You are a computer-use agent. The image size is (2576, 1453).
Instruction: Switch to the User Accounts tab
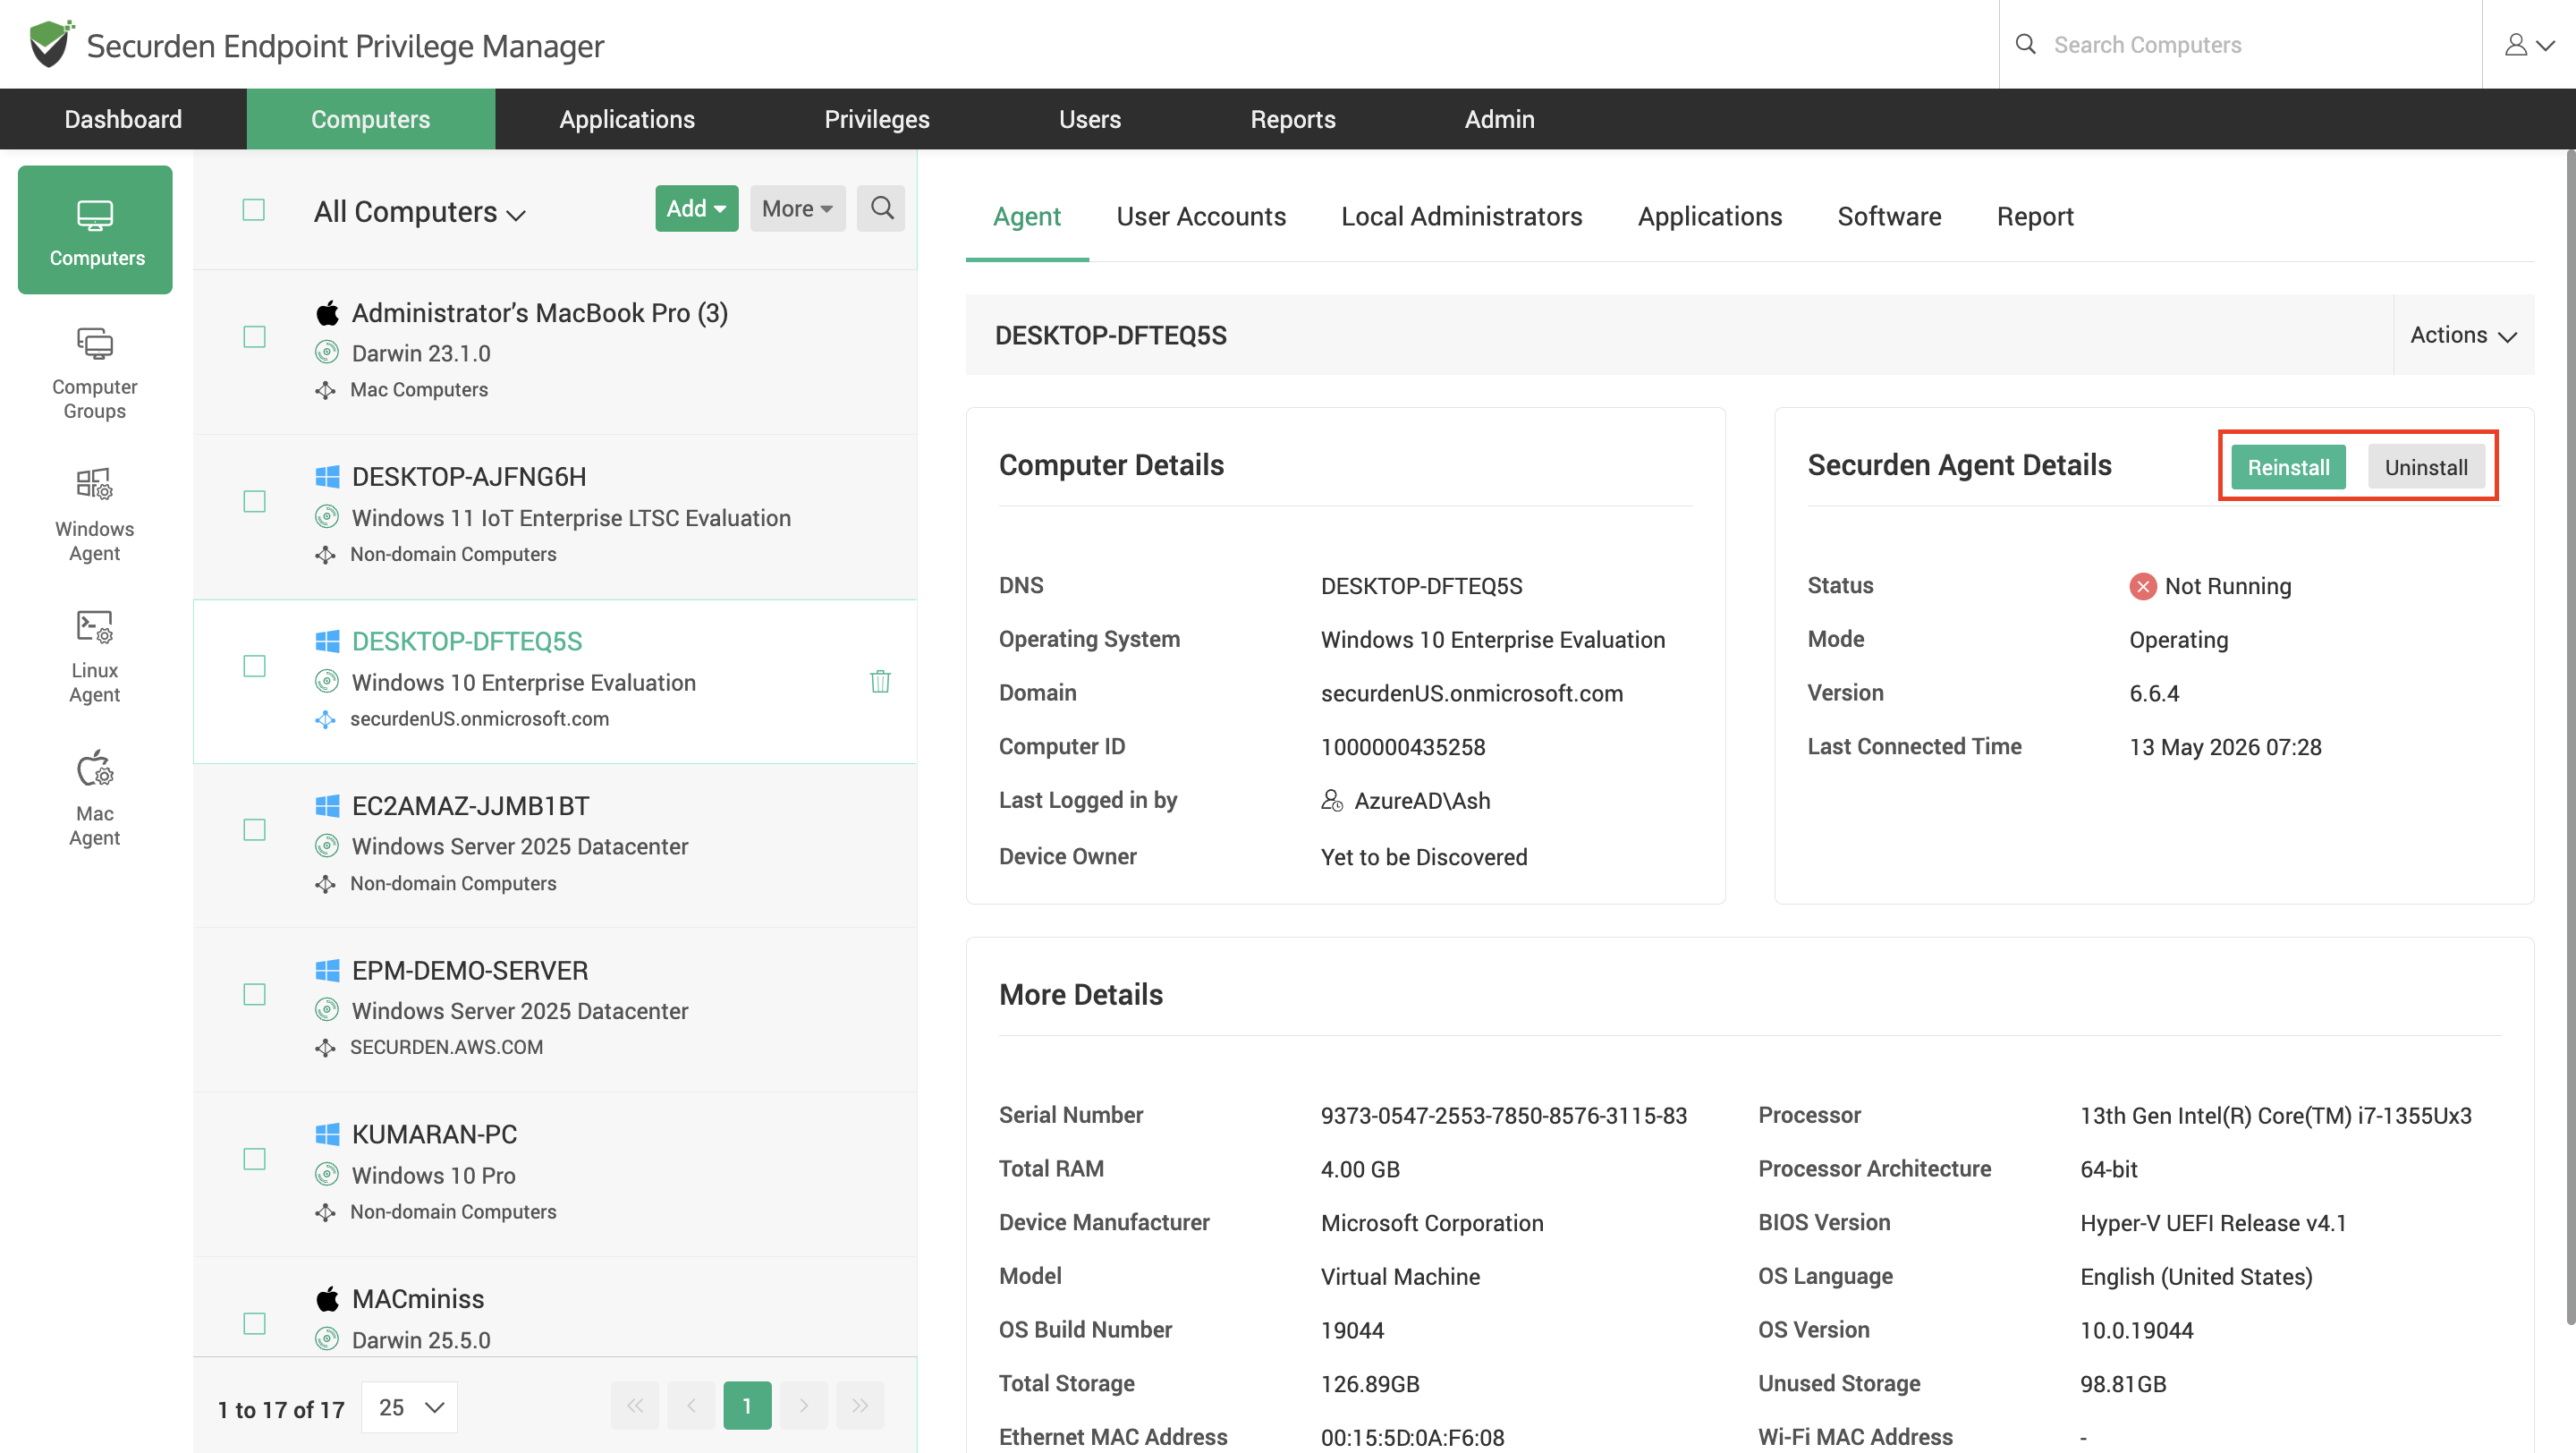(x=1201, y=217)
